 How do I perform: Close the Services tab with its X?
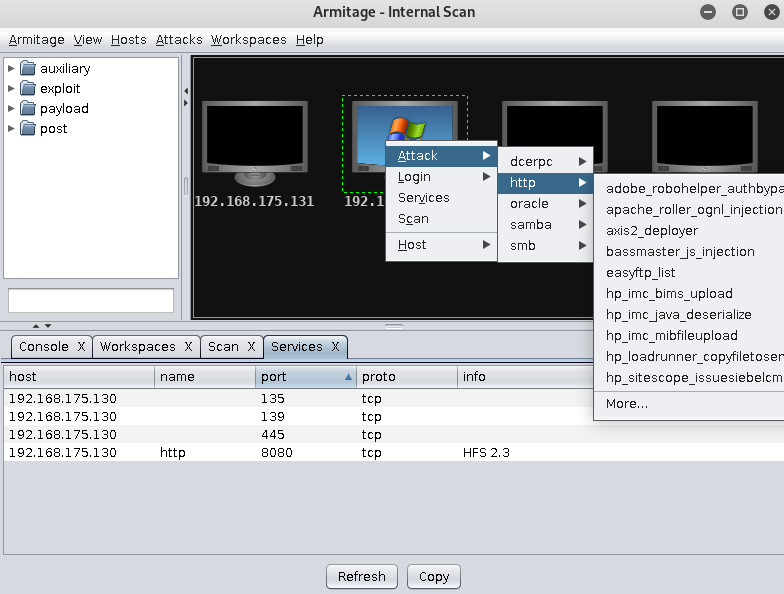coord(335,346)
